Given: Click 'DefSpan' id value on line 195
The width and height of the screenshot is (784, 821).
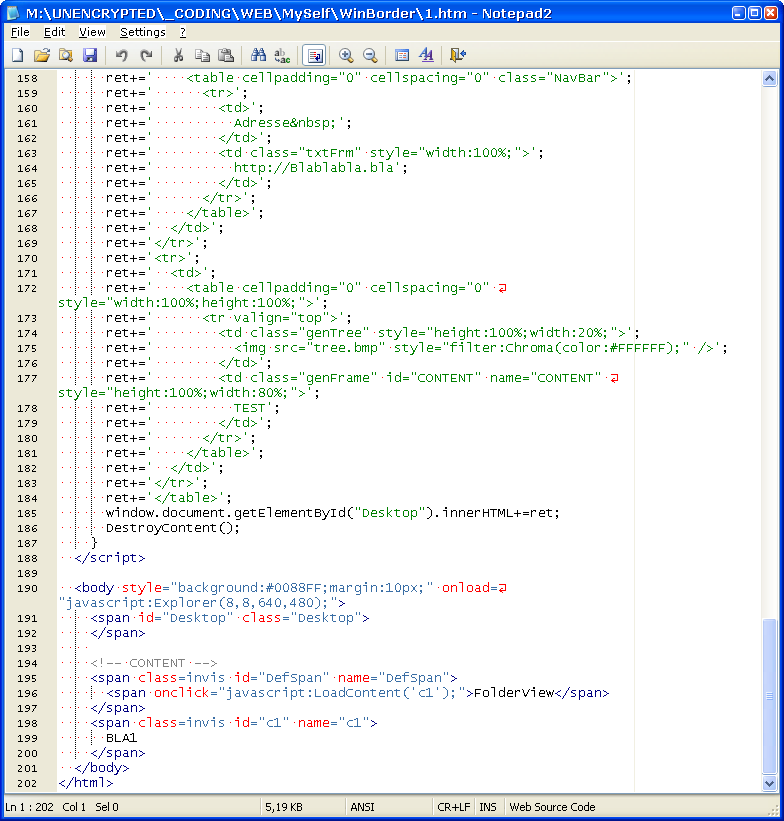Looking at the screenshot, I should [293, 678].
